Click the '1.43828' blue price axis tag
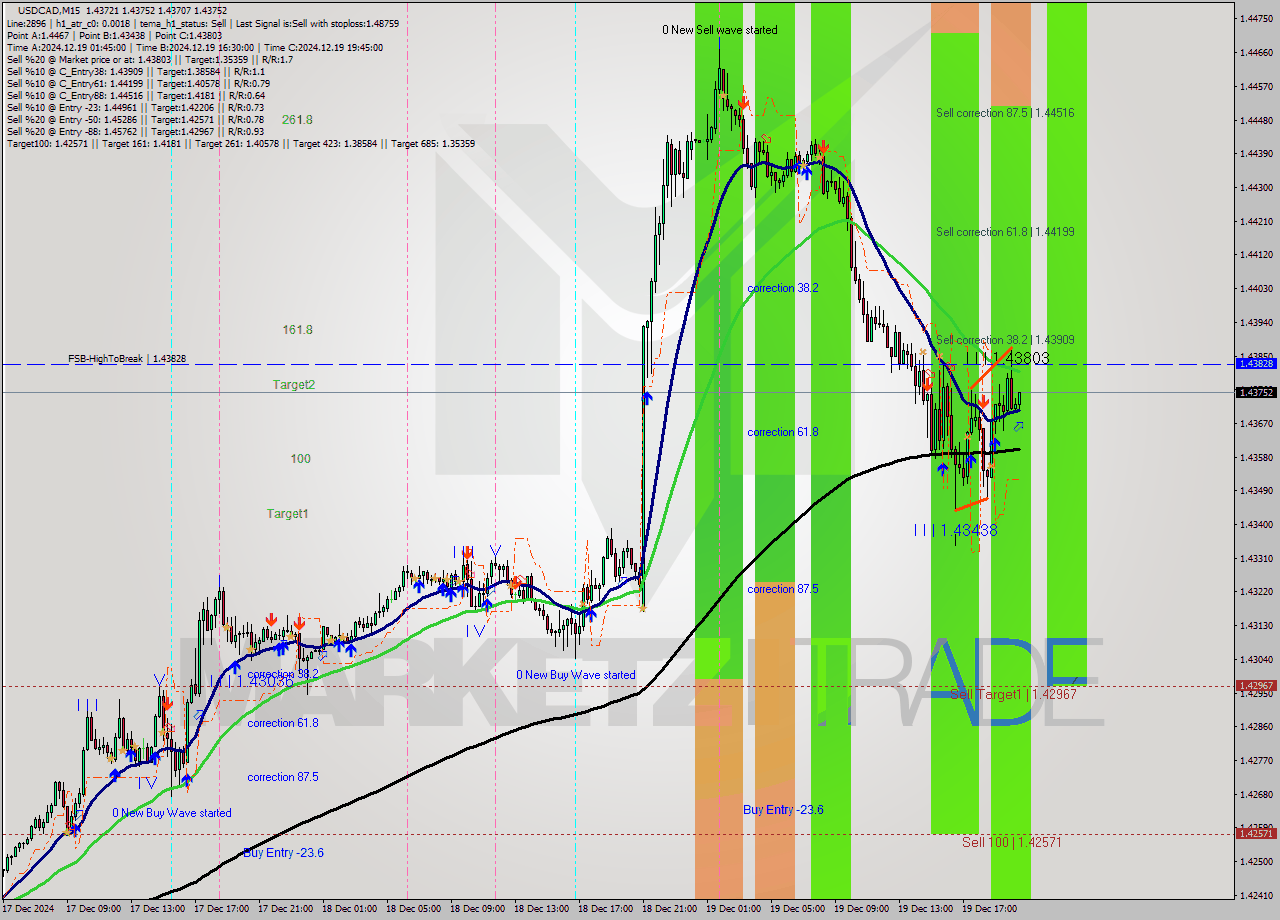Viewport: 1280px width, 920px height. pos(1256,364)
